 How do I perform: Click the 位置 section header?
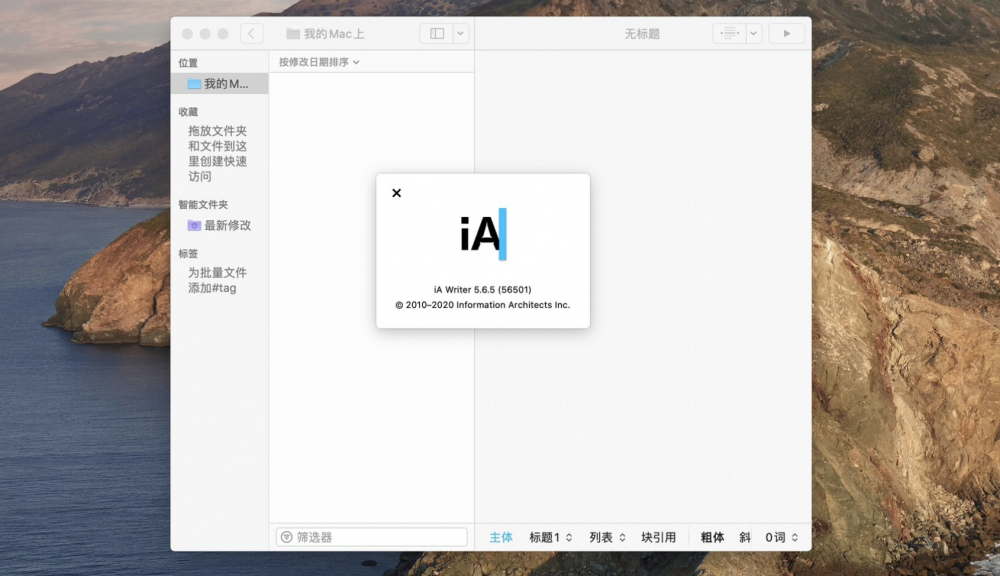188,63
